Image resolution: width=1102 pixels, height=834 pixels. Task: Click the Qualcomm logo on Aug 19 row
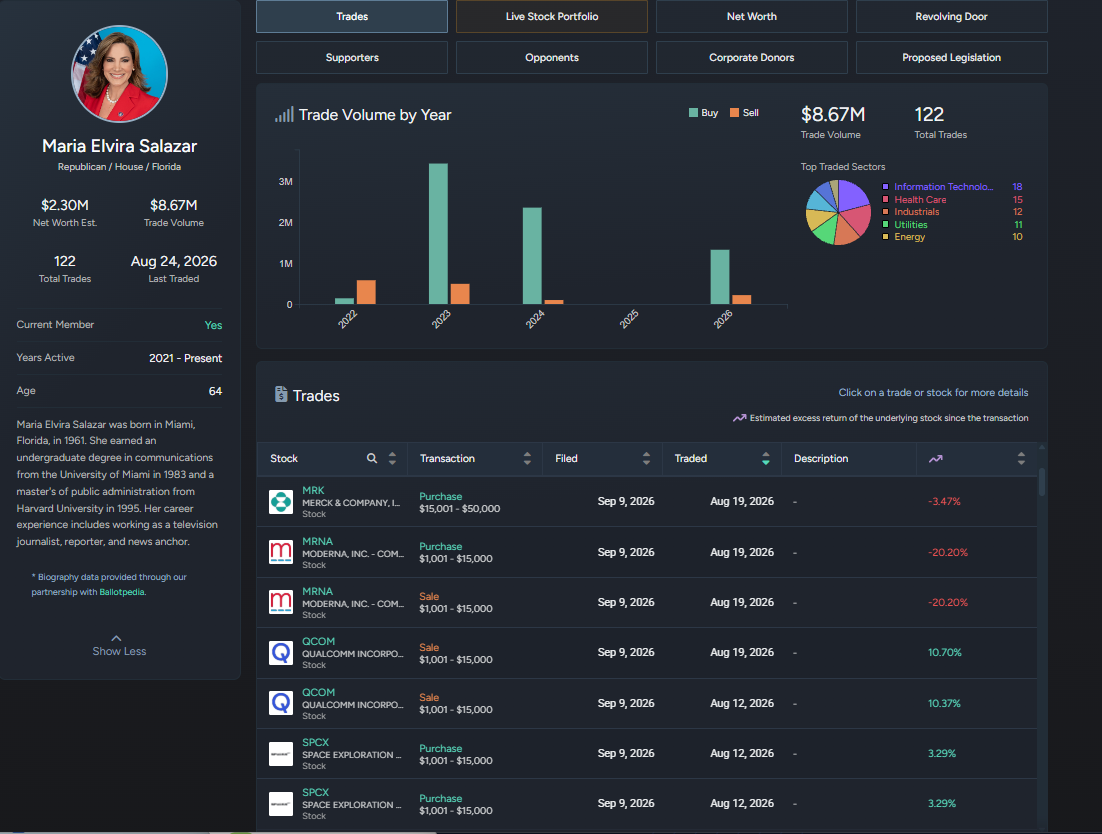coord(281,653)
